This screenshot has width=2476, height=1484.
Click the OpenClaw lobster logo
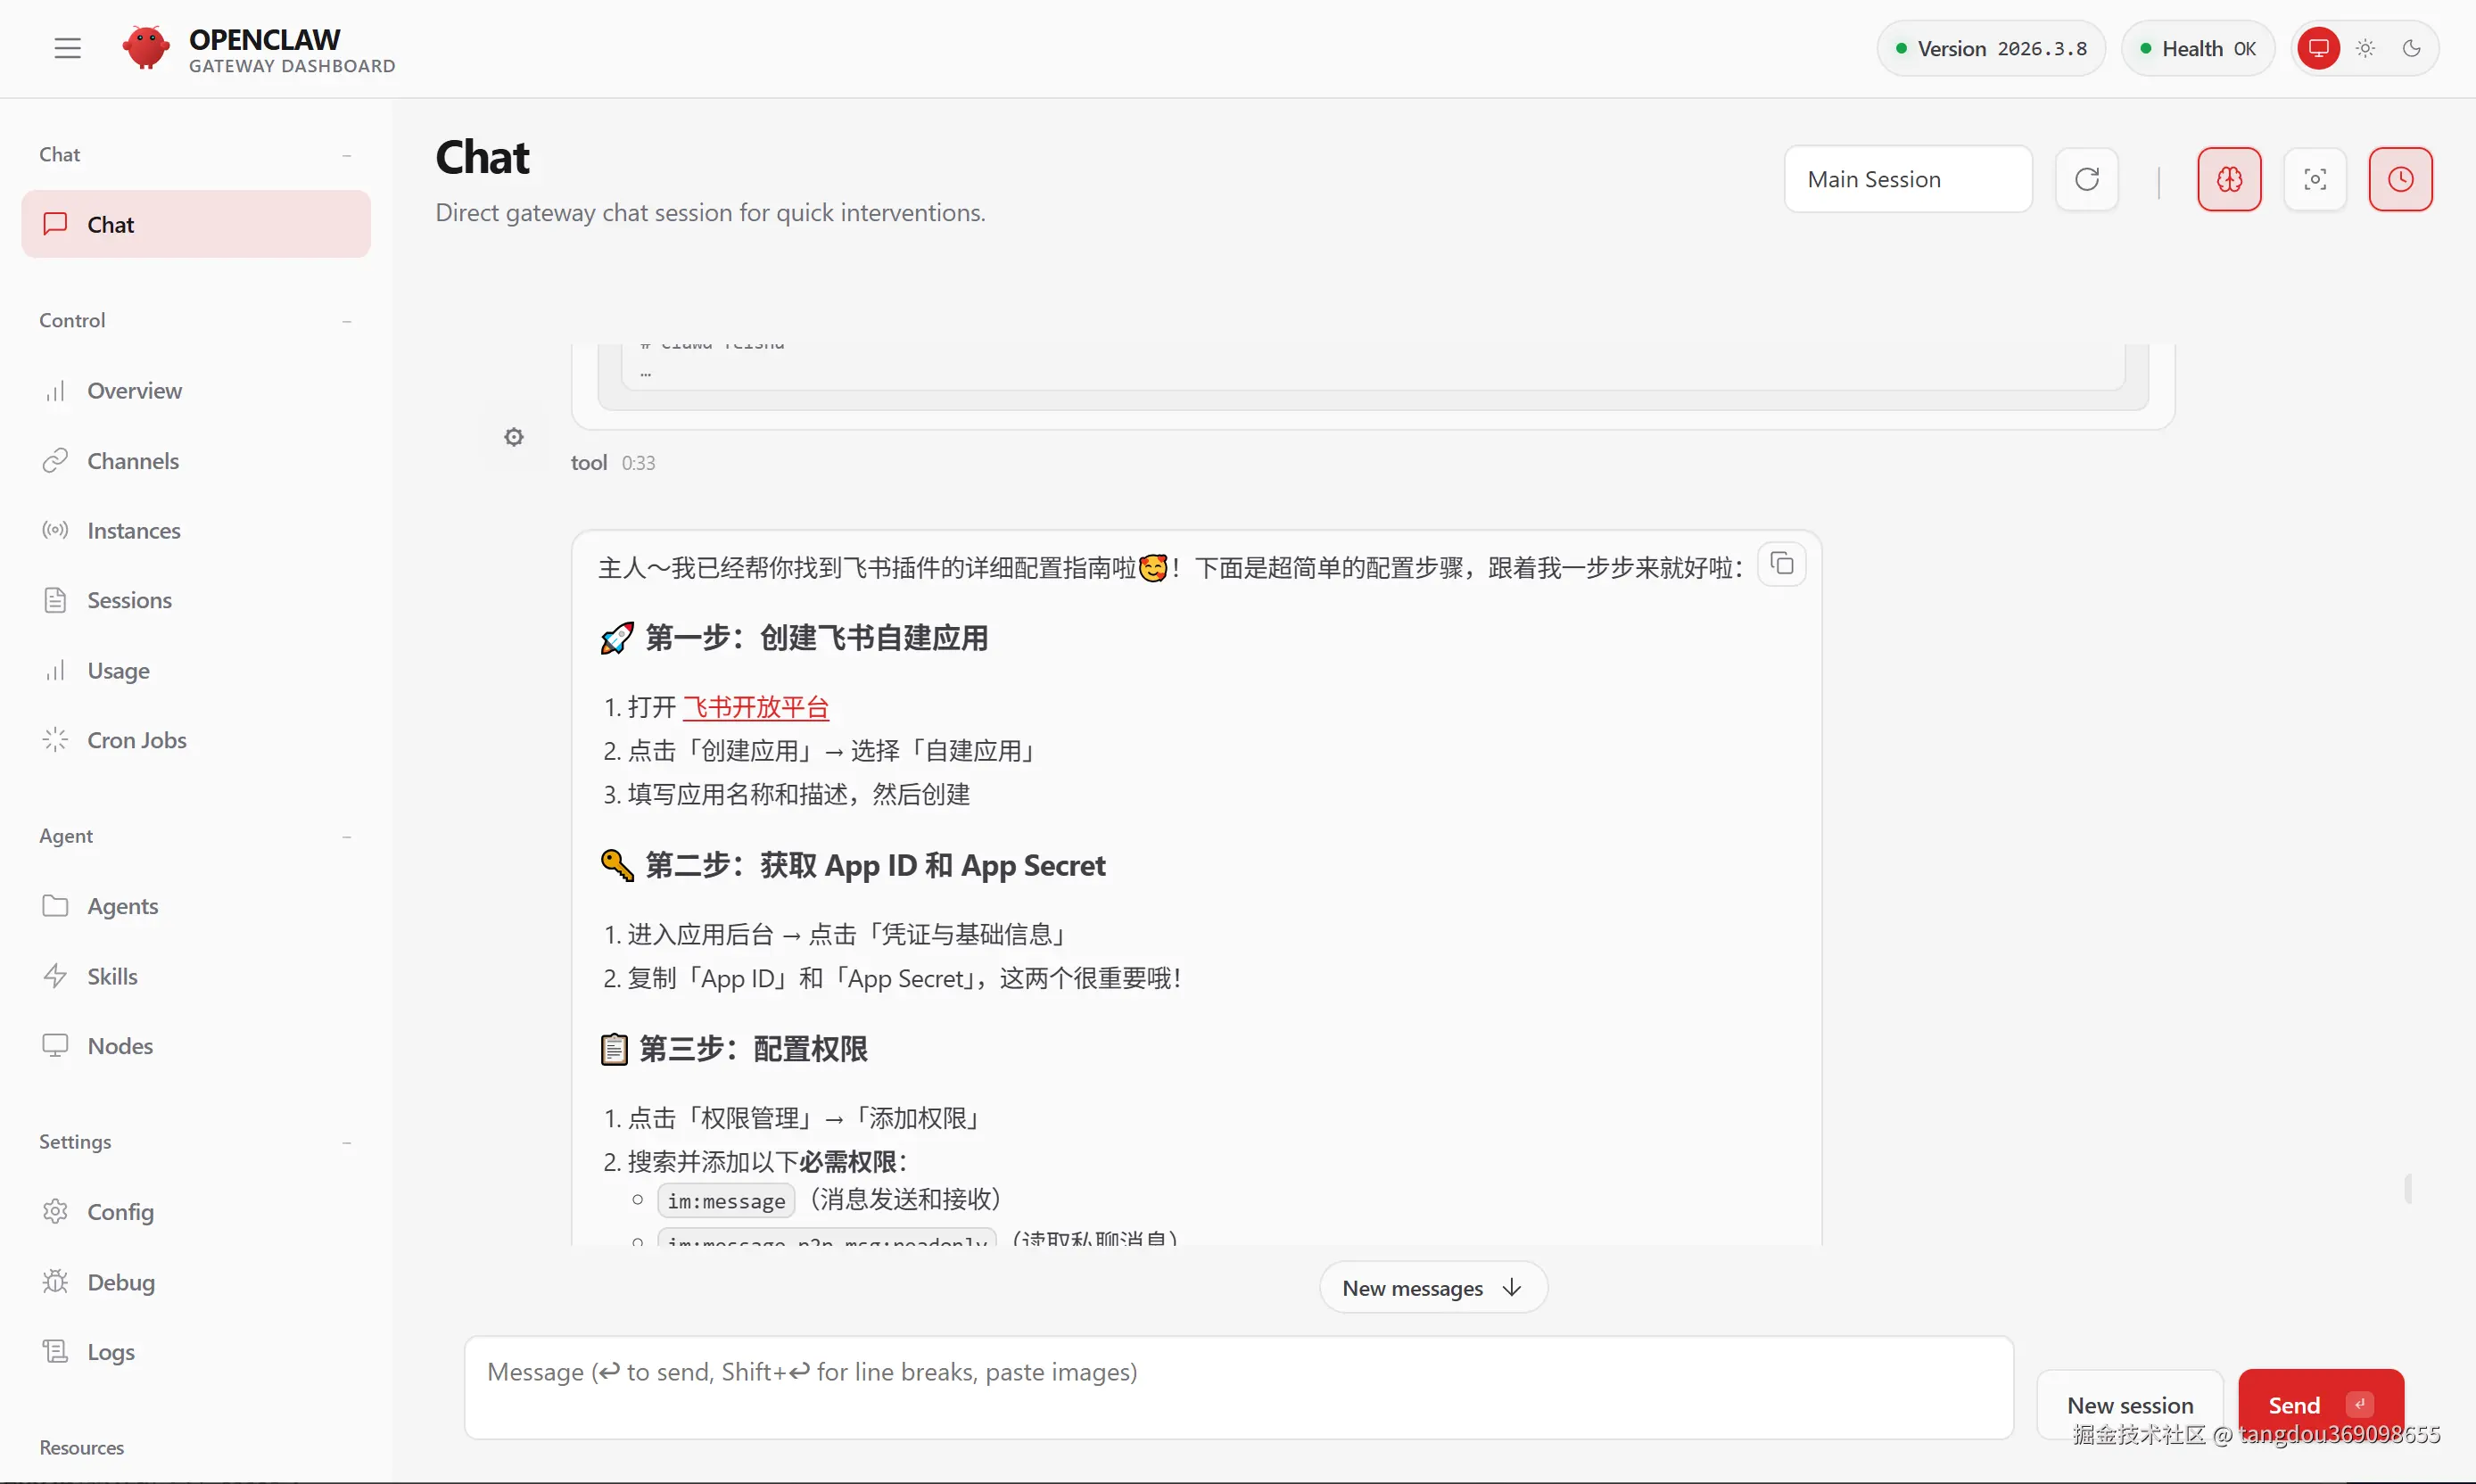[146, 48]
